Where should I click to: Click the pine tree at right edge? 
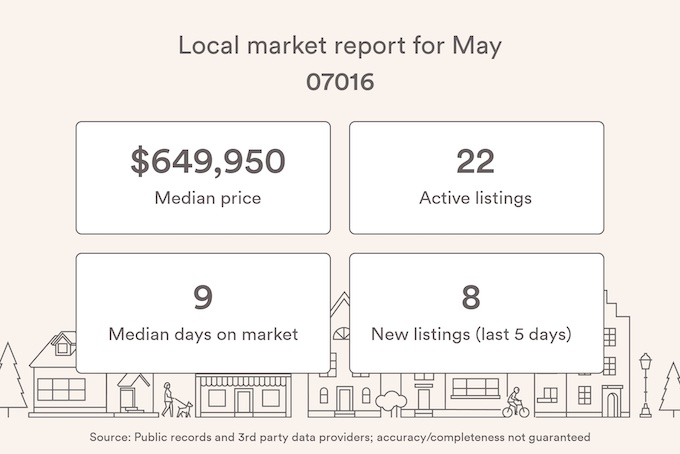670,389
